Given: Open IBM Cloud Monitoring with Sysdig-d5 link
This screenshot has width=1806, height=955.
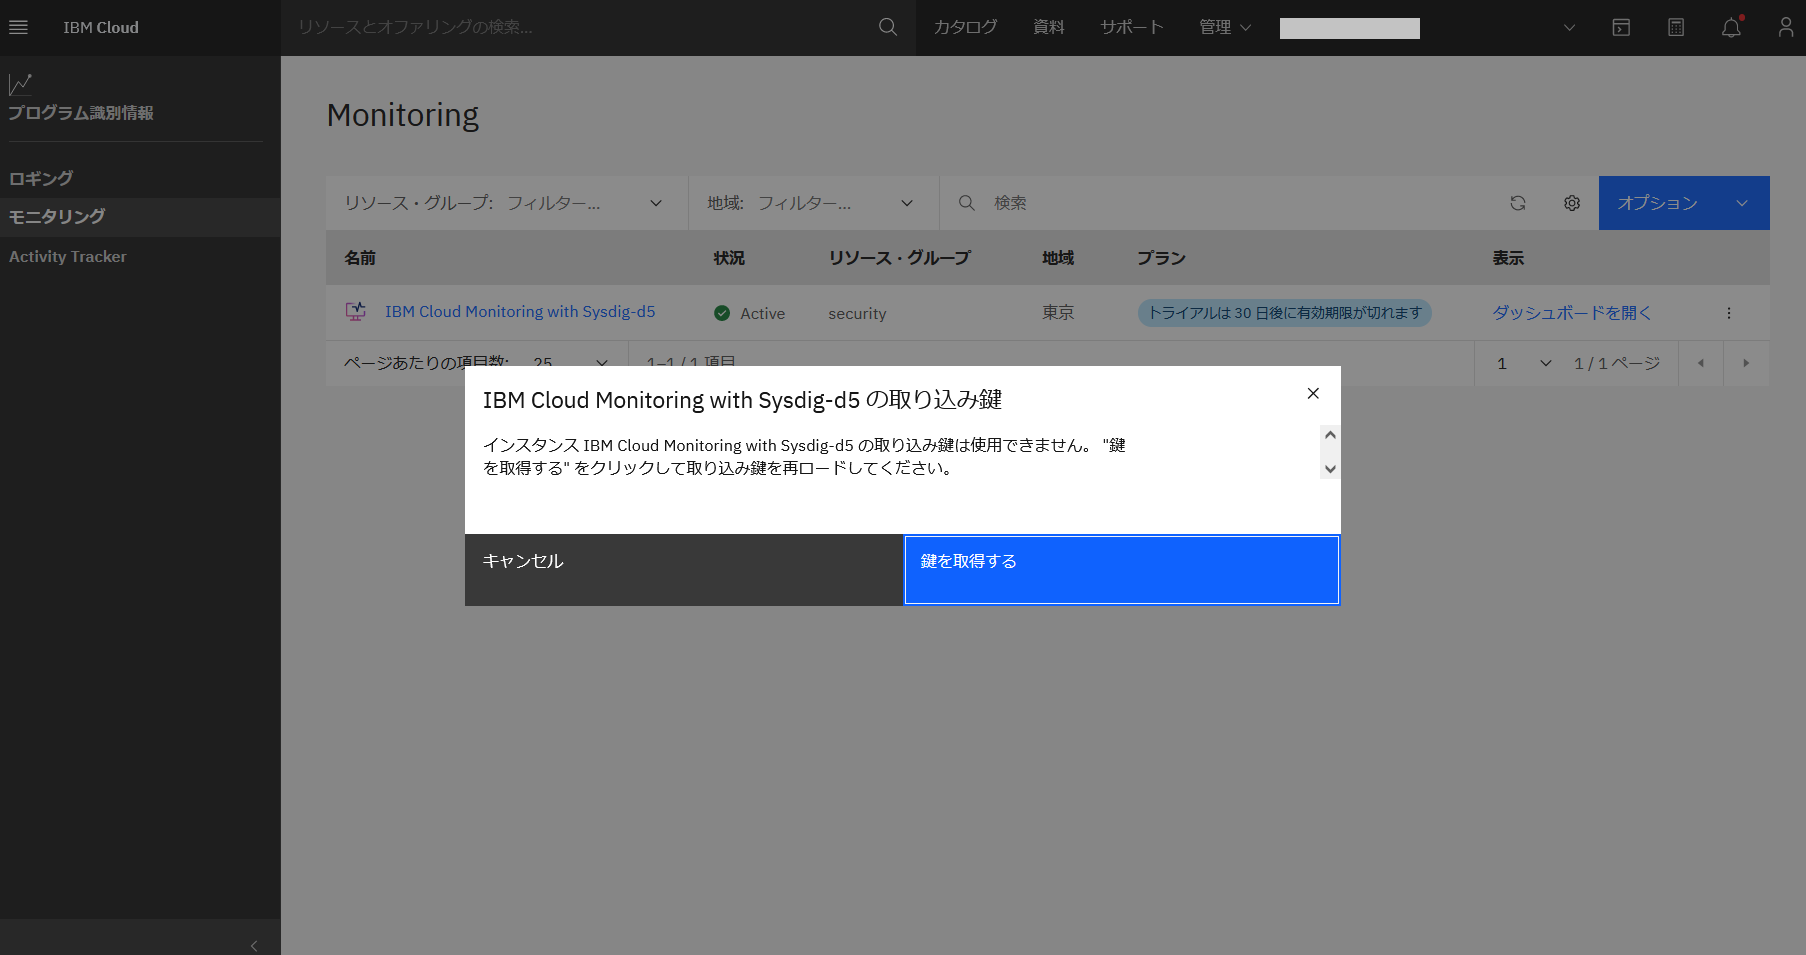Looking at the screenshot, I should tap(520, 312).
